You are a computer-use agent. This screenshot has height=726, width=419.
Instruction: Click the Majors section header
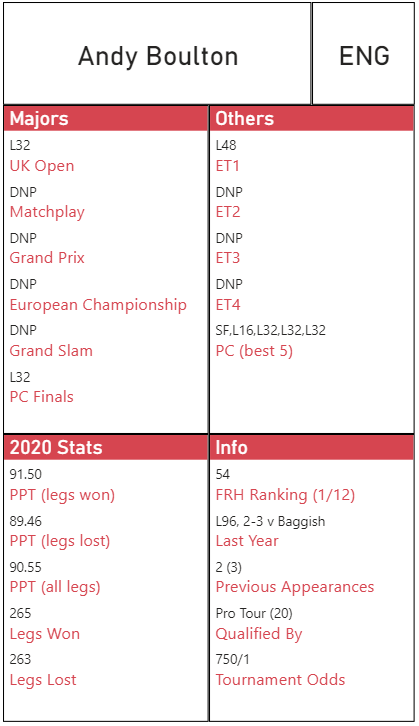click(x=106, y=119)
